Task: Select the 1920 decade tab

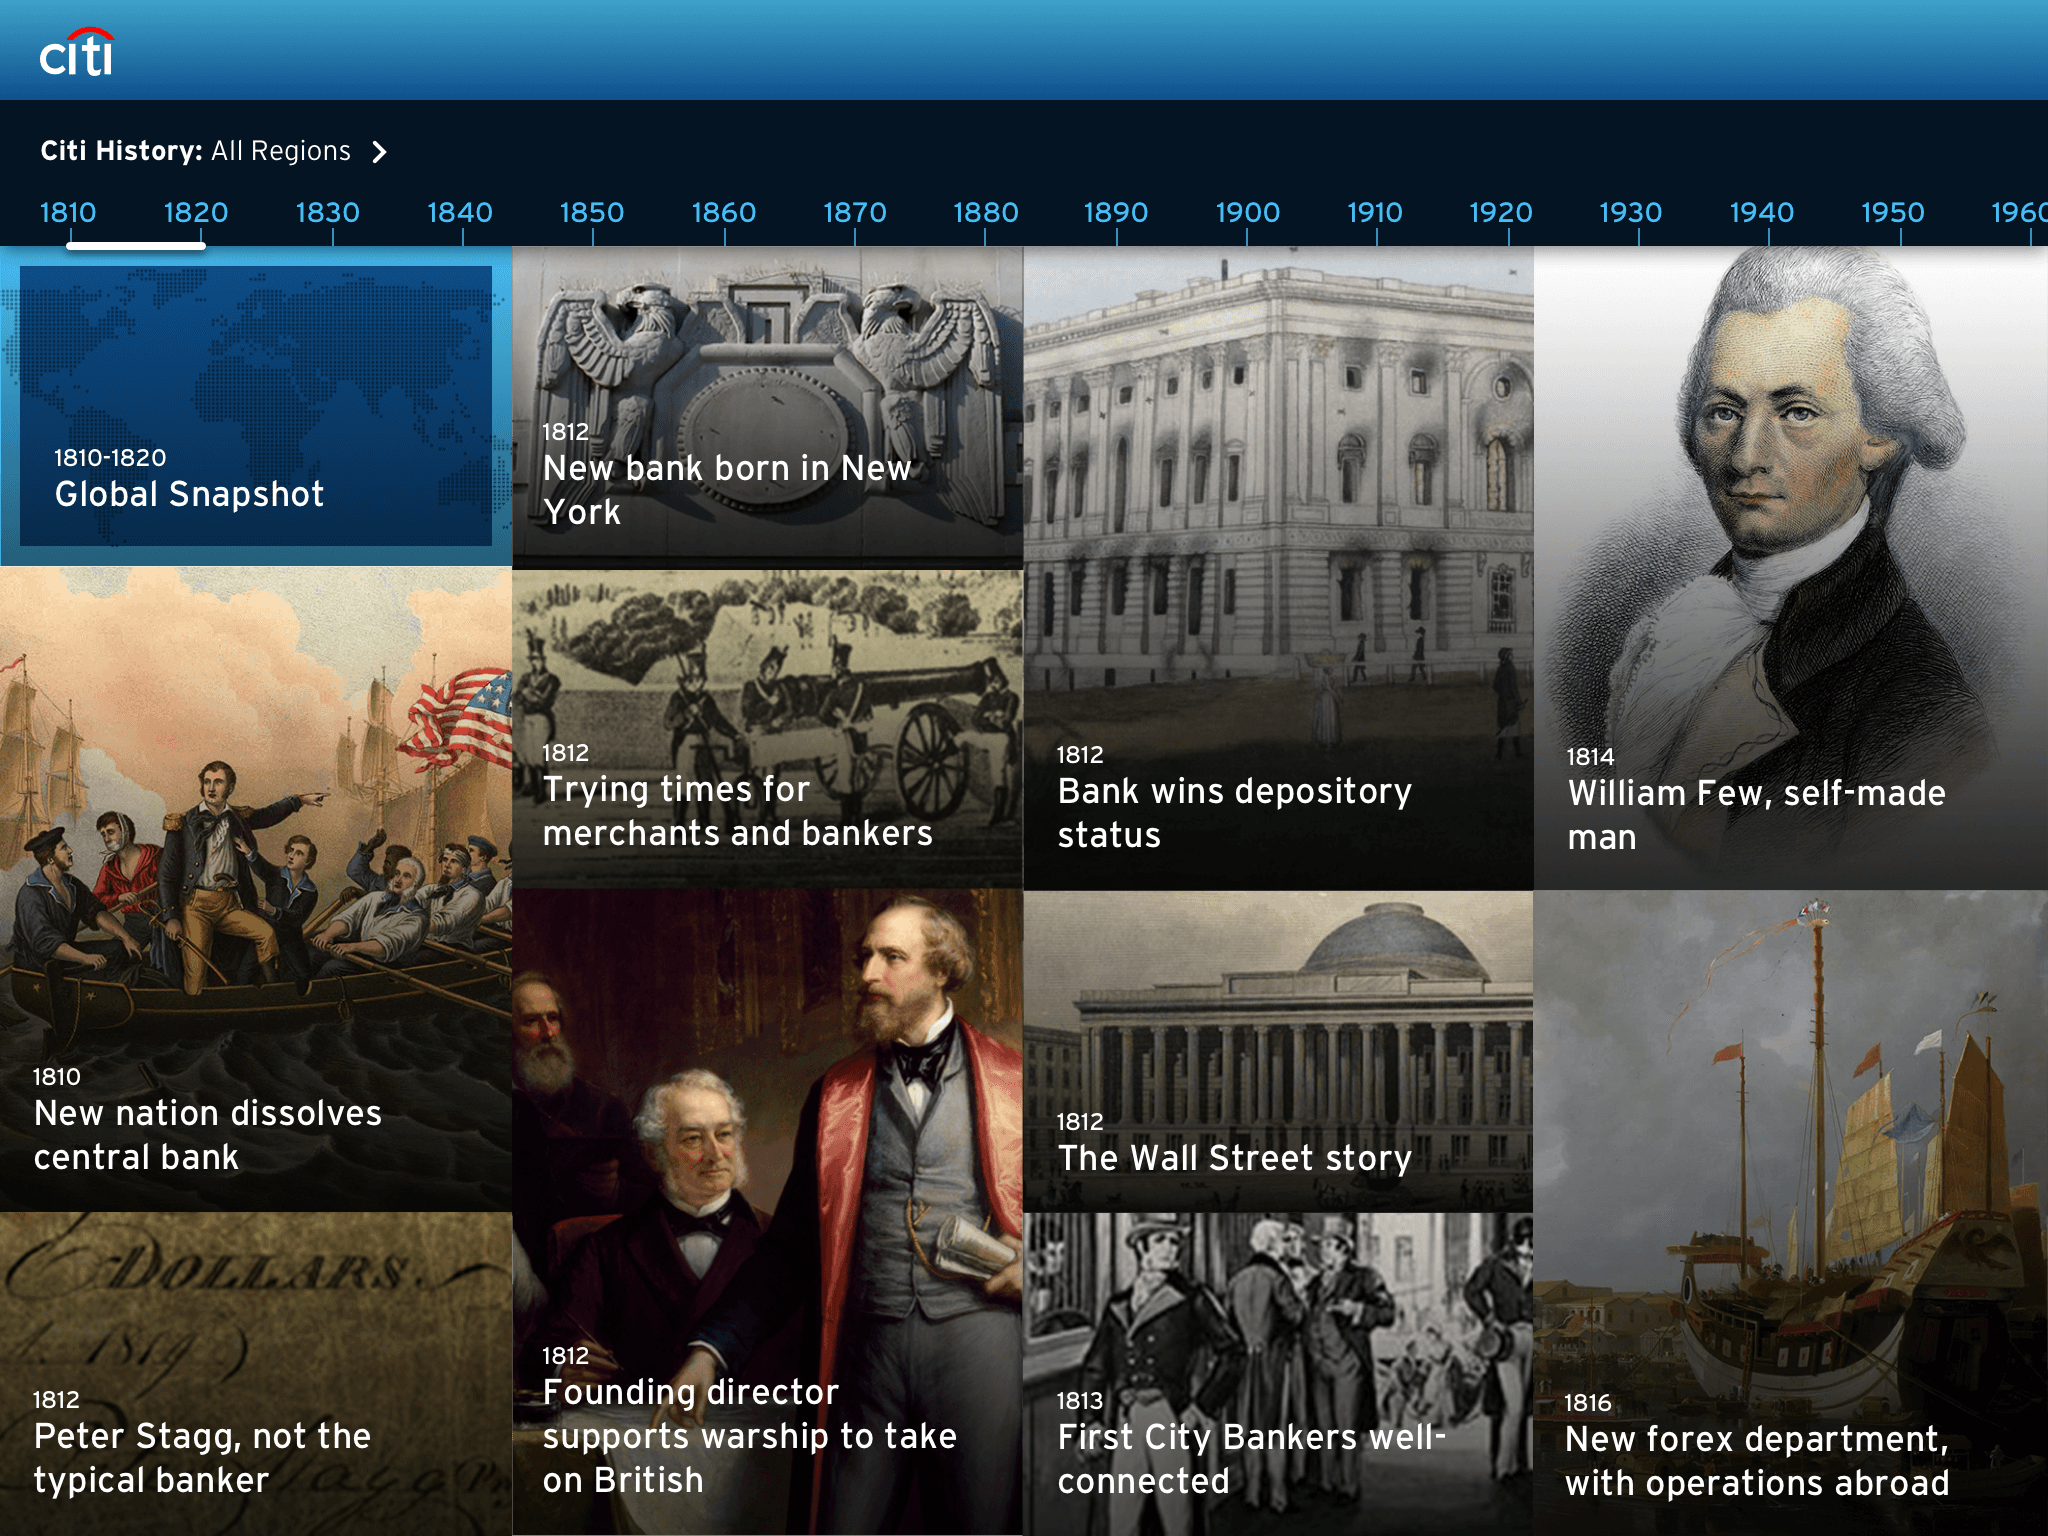Action: pyautogui.click(x=1500, y=213)
